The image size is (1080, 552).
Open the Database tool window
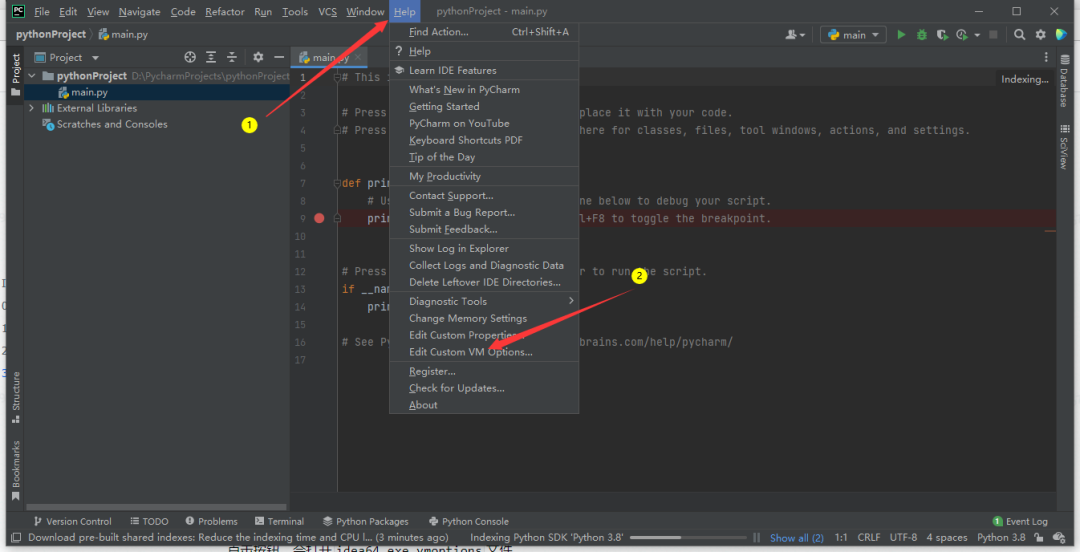(x=1065, y=81)
